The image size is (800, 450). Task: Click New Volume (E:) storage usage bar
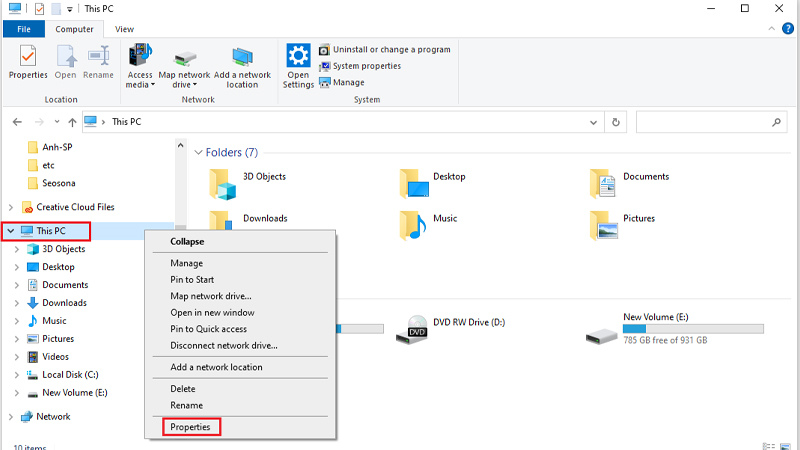pyautogui.click(x=693, y=328)
